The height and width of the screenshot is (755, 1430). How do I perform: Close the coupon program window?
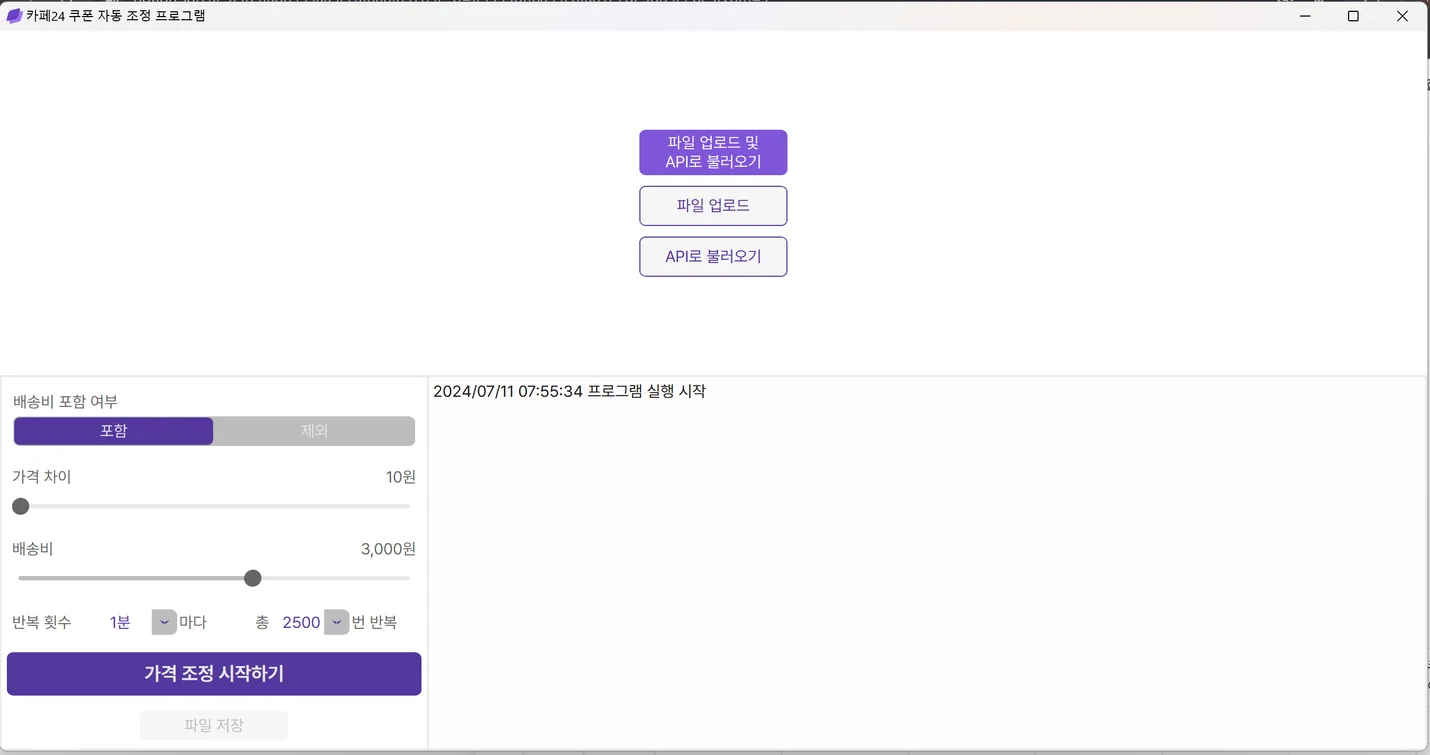click(1402, 16)
